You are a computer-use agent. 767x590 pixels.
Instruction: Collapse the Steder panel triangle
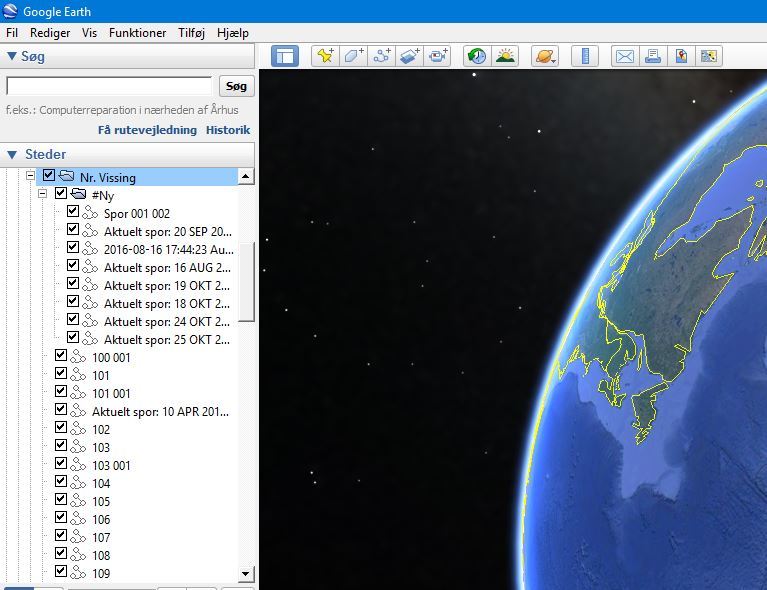click(12, 155)
